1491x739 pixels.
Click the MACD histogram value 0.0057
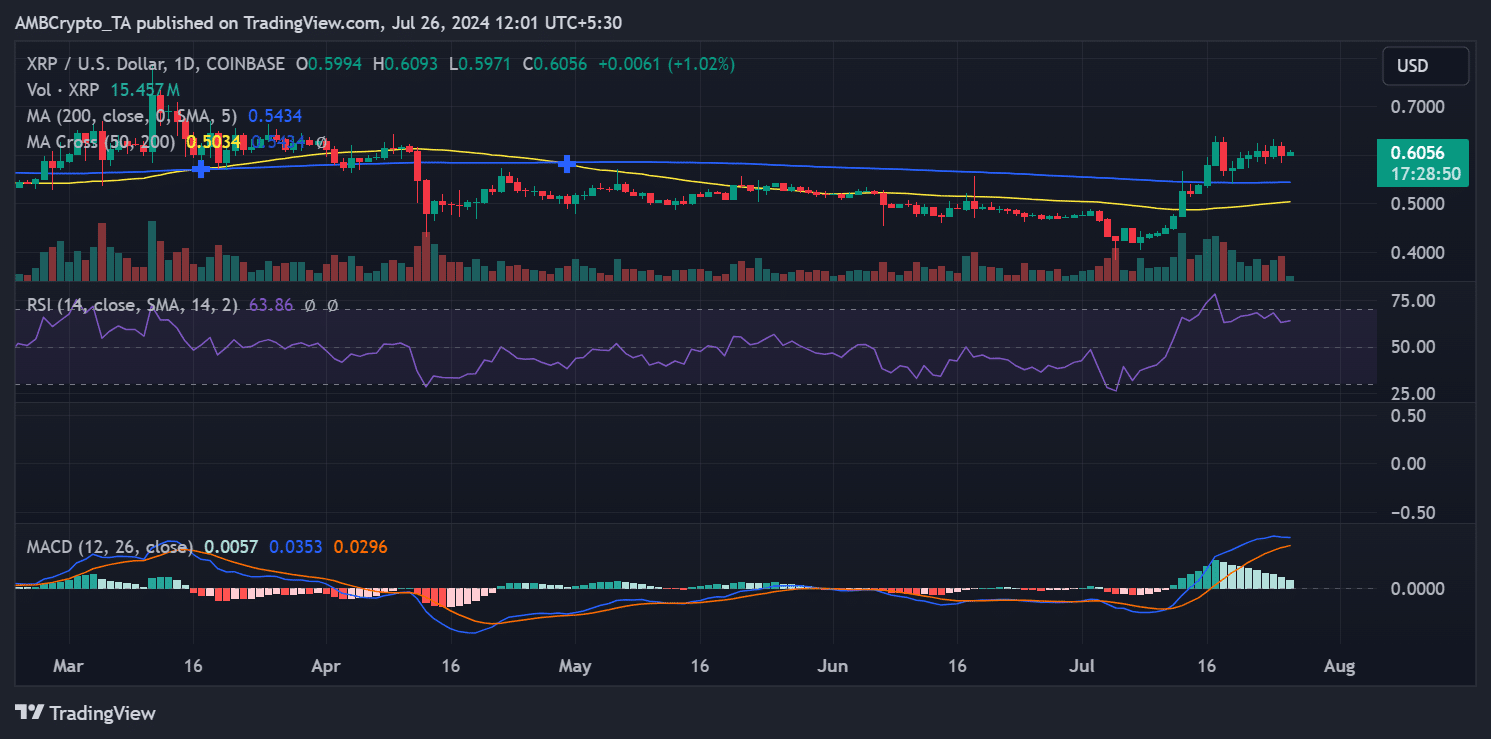click(231, 547)
